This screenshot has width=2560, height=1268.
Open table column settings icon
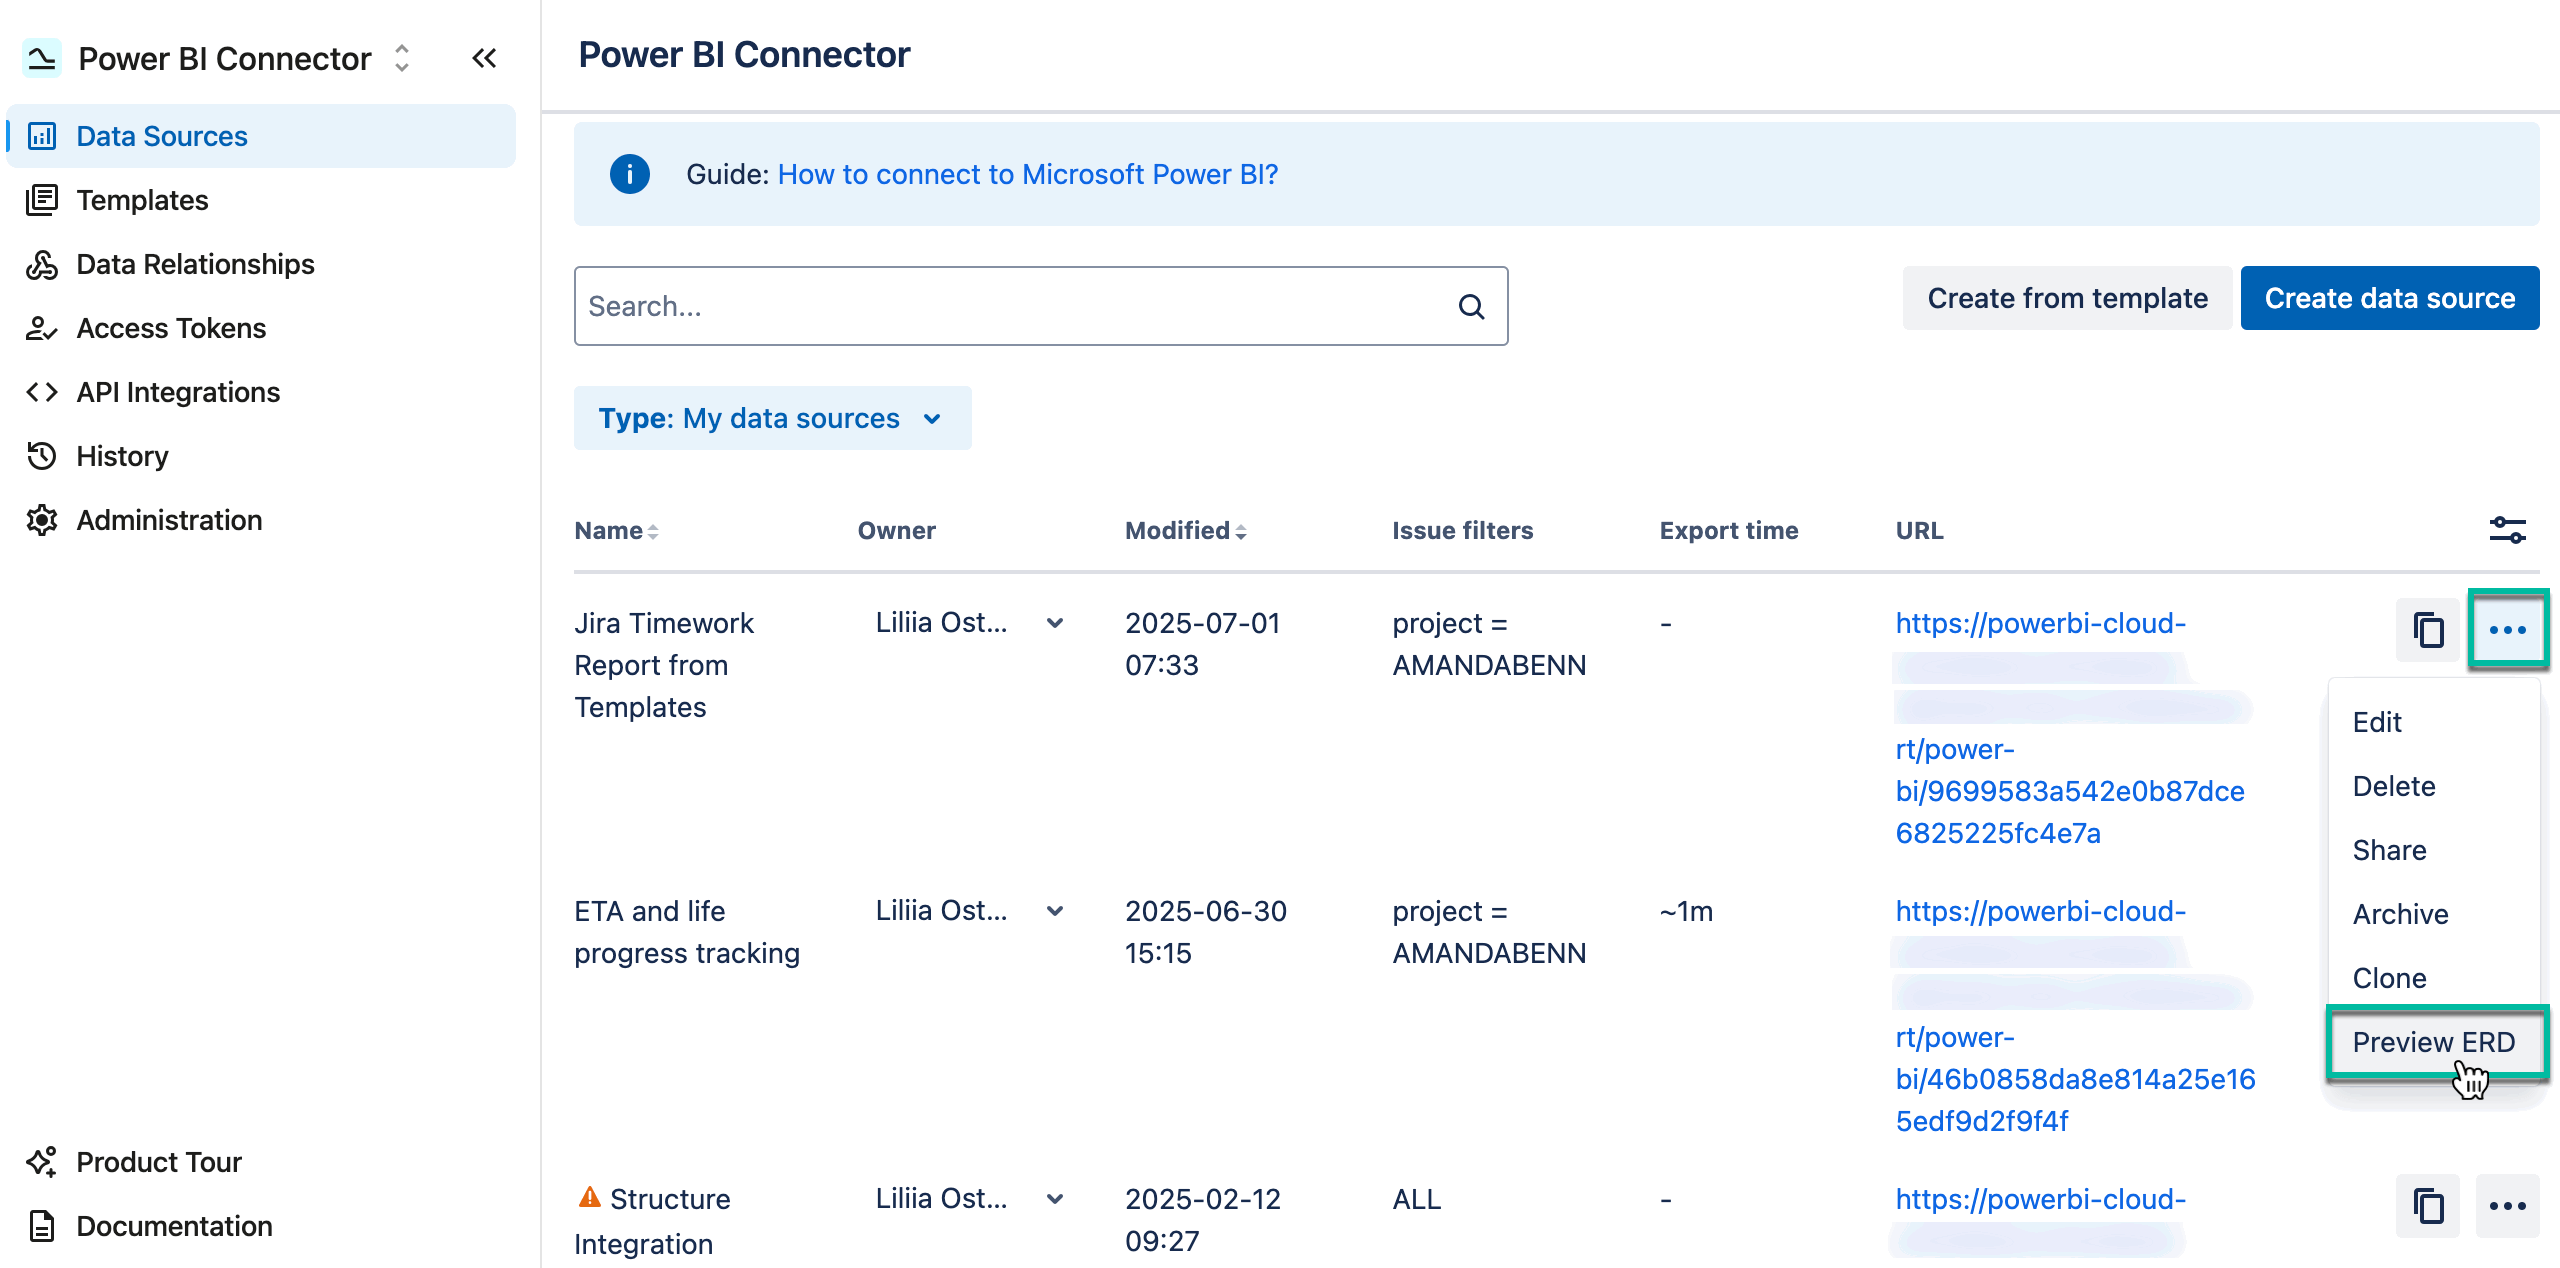click(2508, 530)
